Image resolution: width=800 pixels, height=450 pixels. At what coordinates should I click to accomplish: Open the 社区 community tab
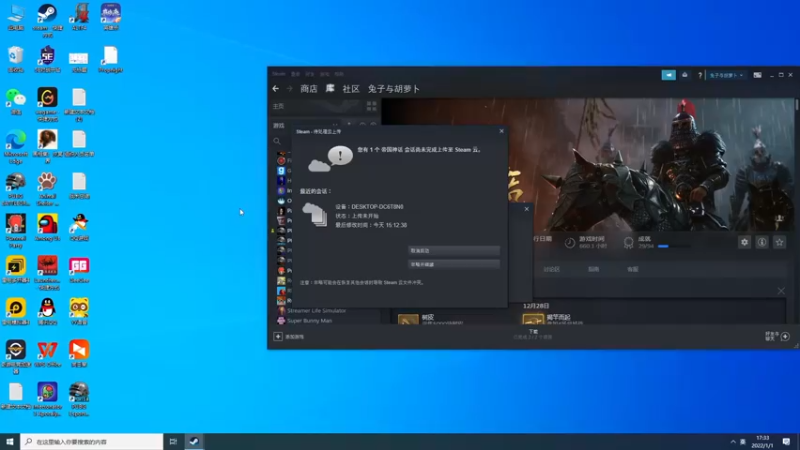coord(351,89)
